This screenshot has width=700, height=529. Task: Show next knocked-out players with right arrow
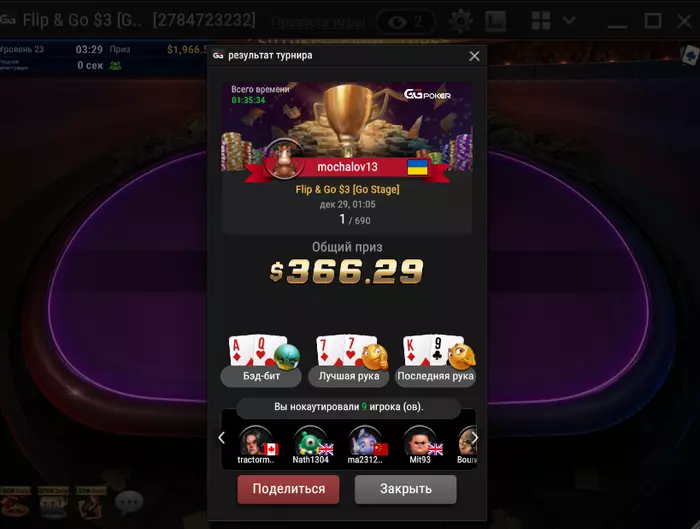[475, 438]
